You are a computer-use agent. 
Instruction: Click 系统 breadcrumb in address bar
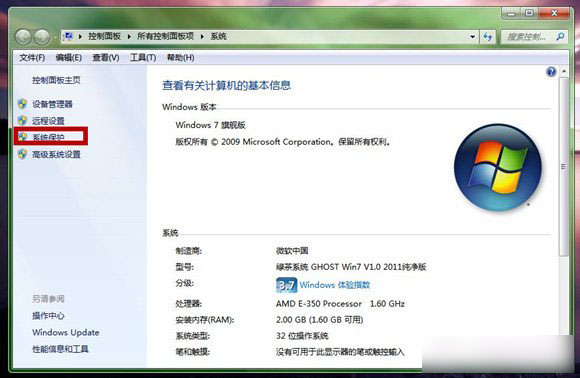pos(218,37)
